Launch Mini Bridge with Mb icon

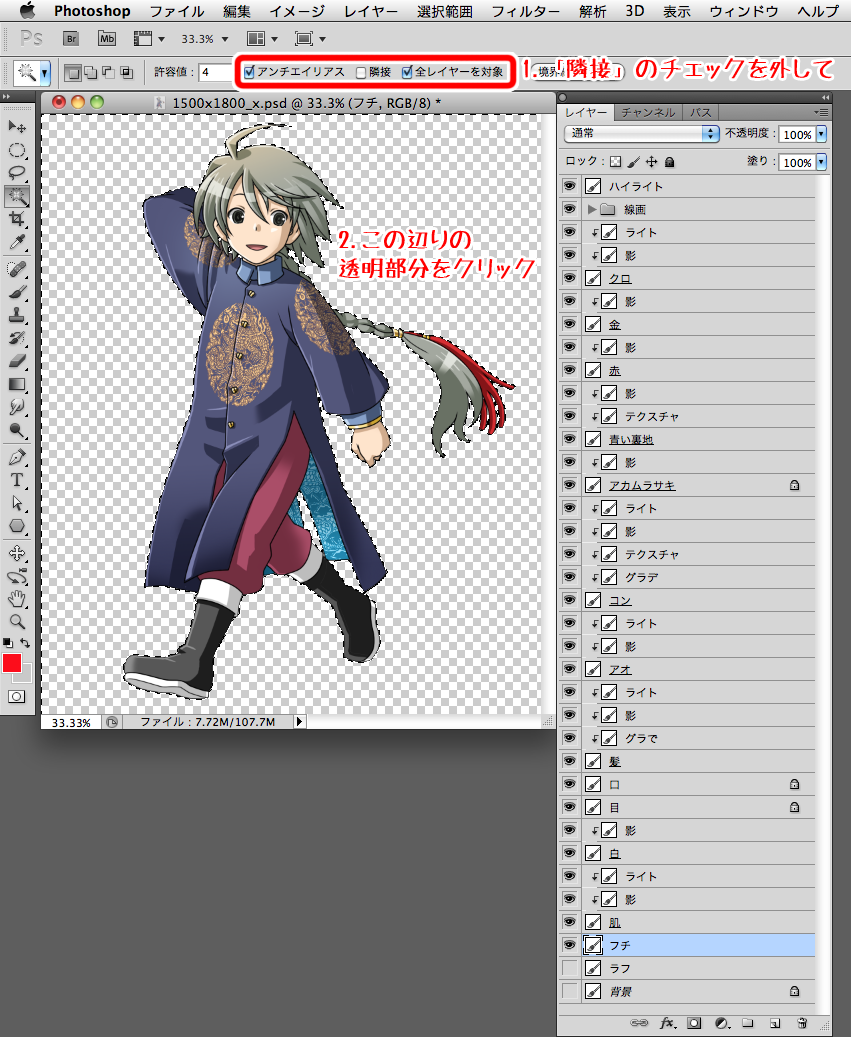pos(106,39)
